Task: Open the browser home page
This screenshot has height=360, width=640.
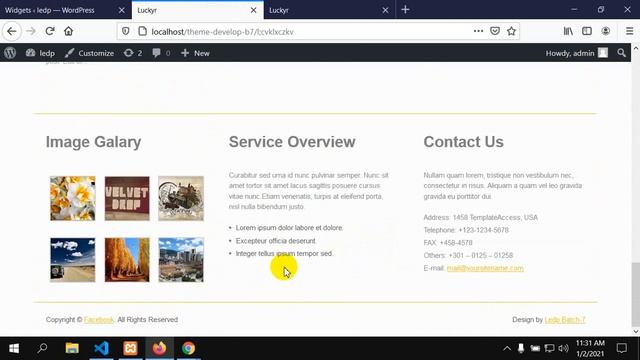Action: coord(68,31)
